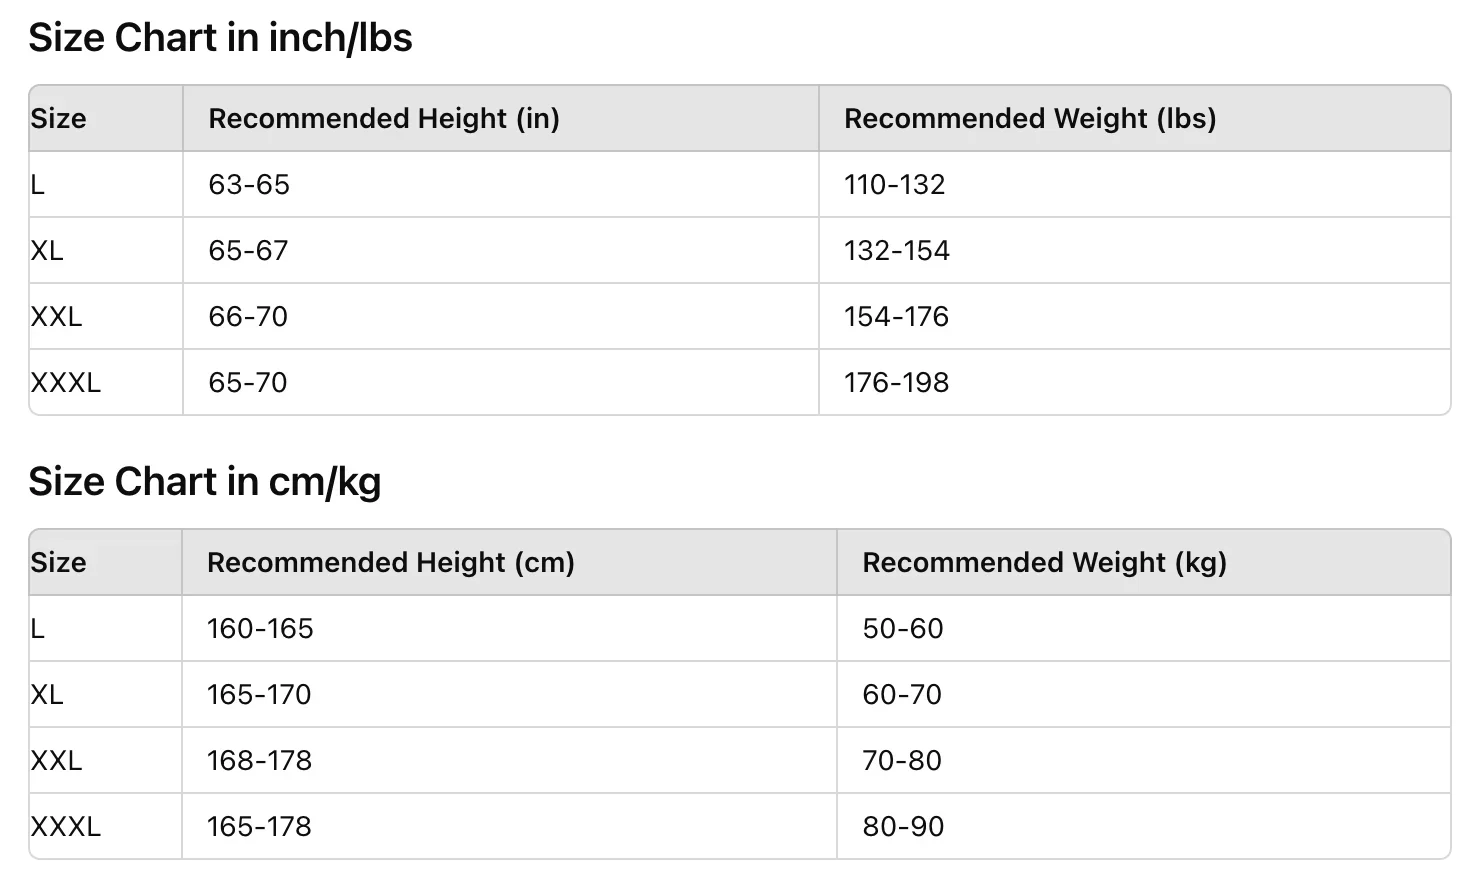Click the 176-198 weight cell
The width and height of the screenshot is (1470, 874).
click(x=896, y=383)
